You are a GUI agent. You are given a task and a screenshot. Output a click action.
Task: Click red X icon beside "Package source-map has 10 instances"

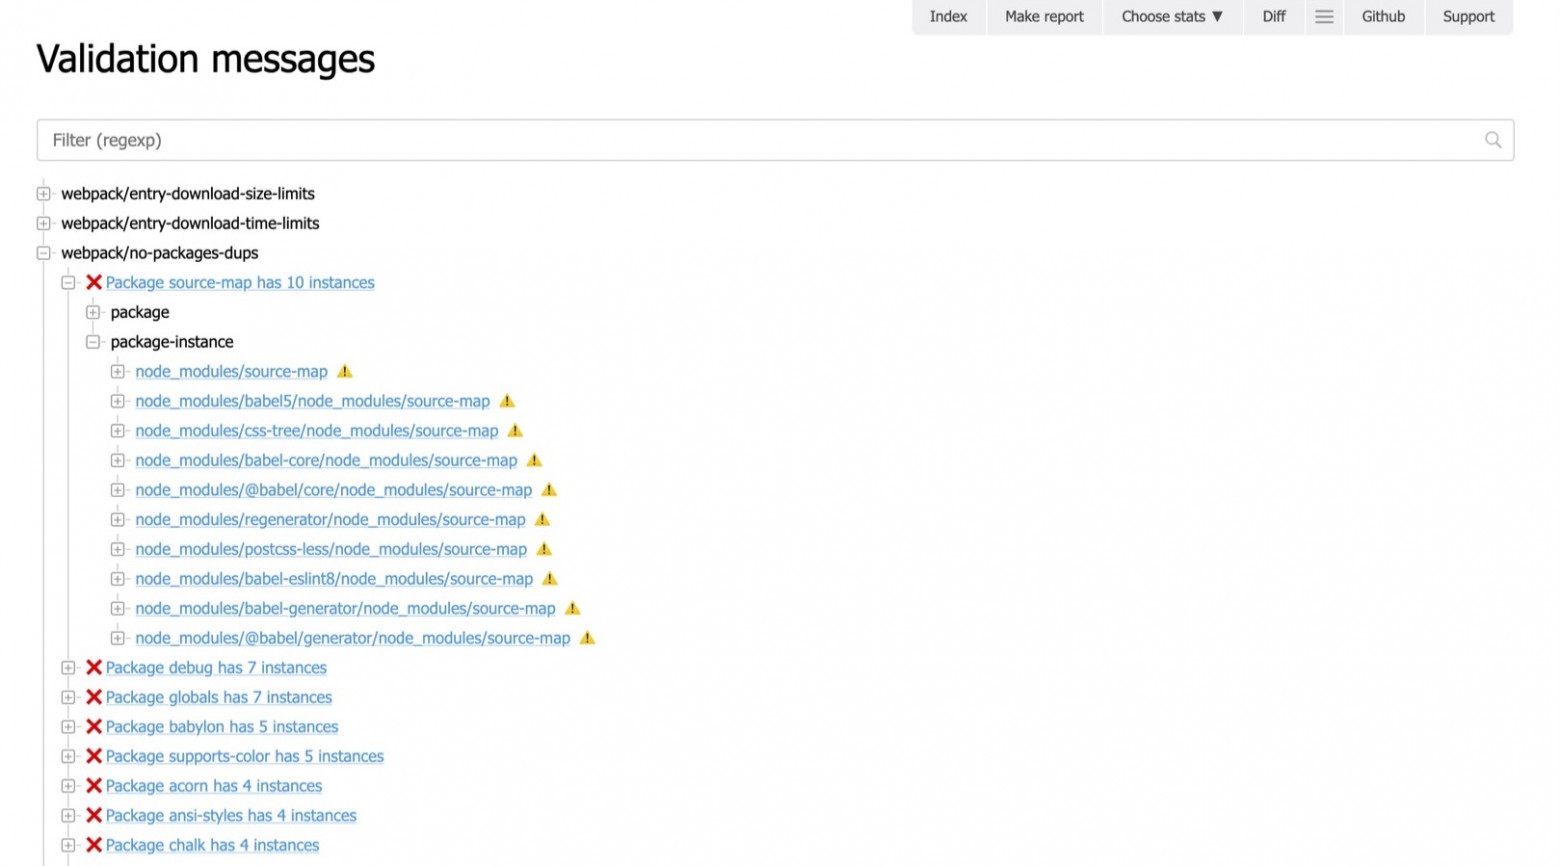tap(95, 282)
